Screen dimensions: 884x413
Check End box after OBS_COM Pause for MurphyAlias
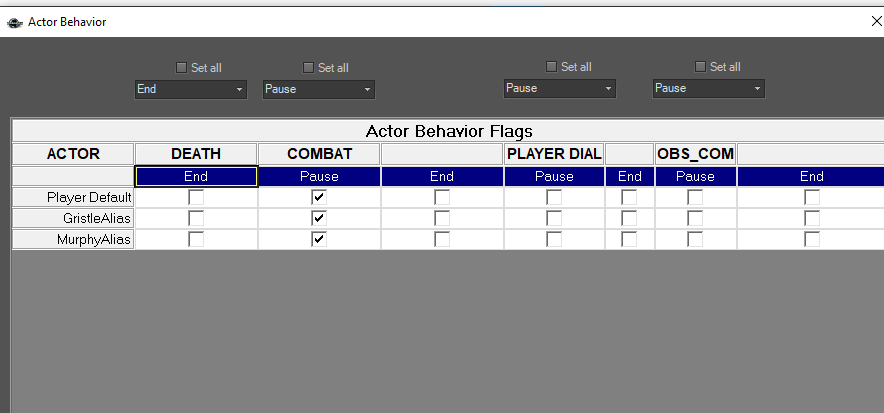[812, 239]
